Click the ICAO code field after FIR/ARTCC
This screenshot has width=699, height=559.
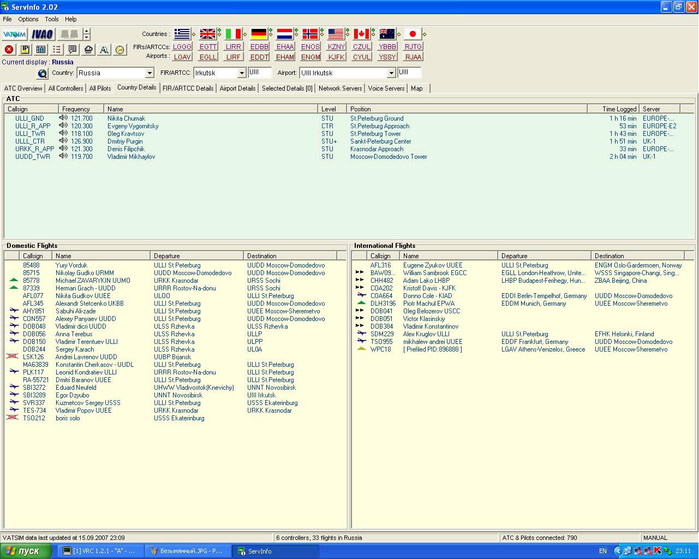point(259,73)
